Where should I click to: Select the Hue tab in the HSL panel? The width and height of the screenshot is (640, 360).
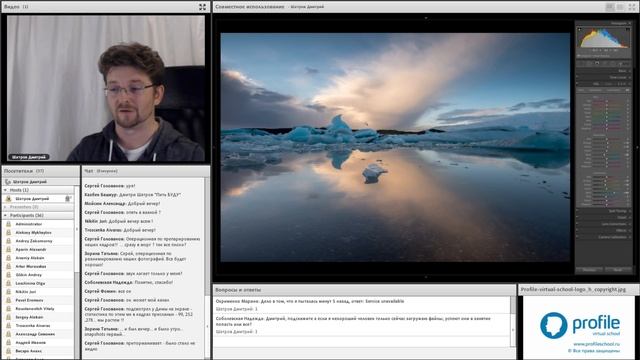coord(581,90)
